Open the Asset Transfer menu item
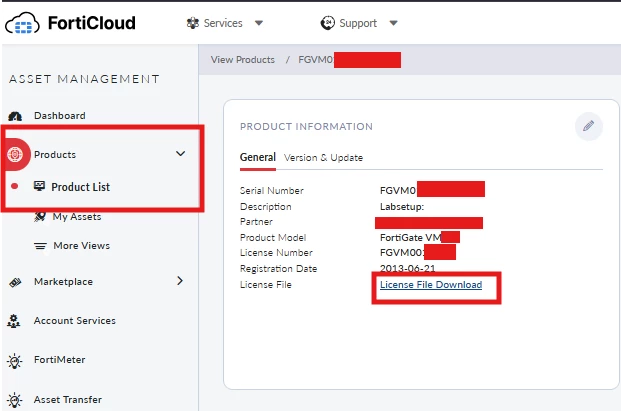The image size is (621, 411). click(68, 400)
